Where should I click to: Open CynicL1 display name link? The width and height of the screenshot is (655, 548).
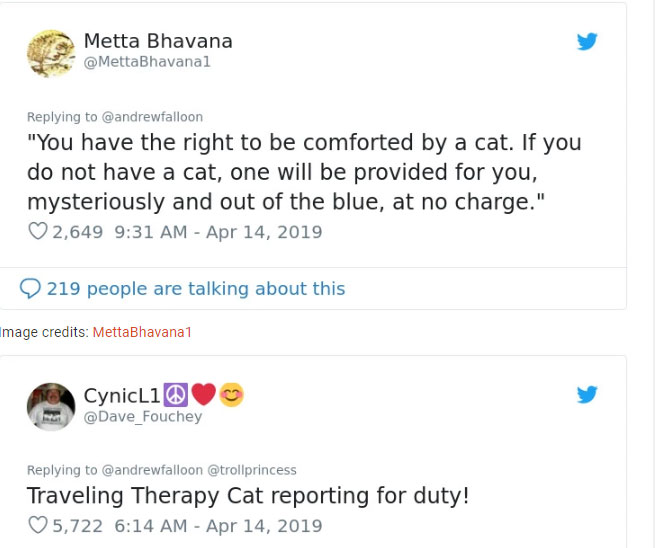tap(116, 395)
